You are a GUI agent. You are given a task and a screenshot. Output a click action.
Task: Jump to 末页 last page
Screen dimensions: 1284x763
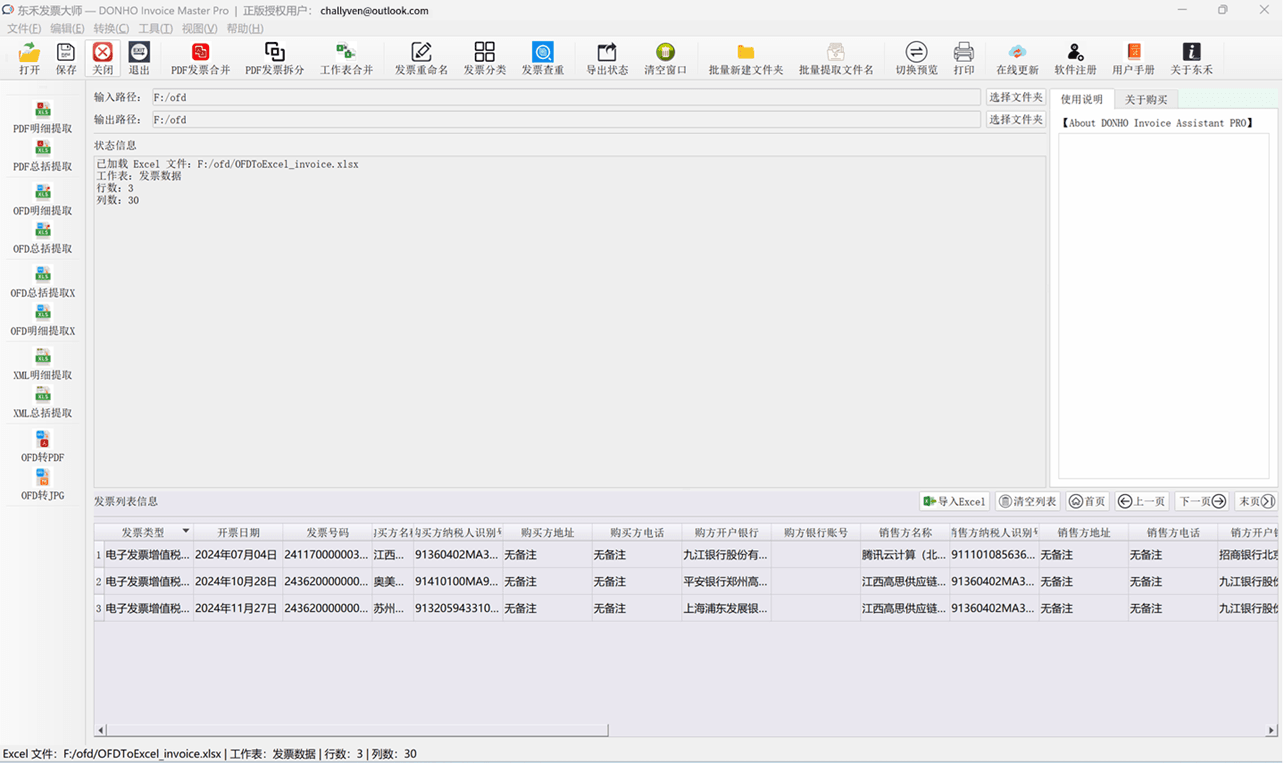1256,501
